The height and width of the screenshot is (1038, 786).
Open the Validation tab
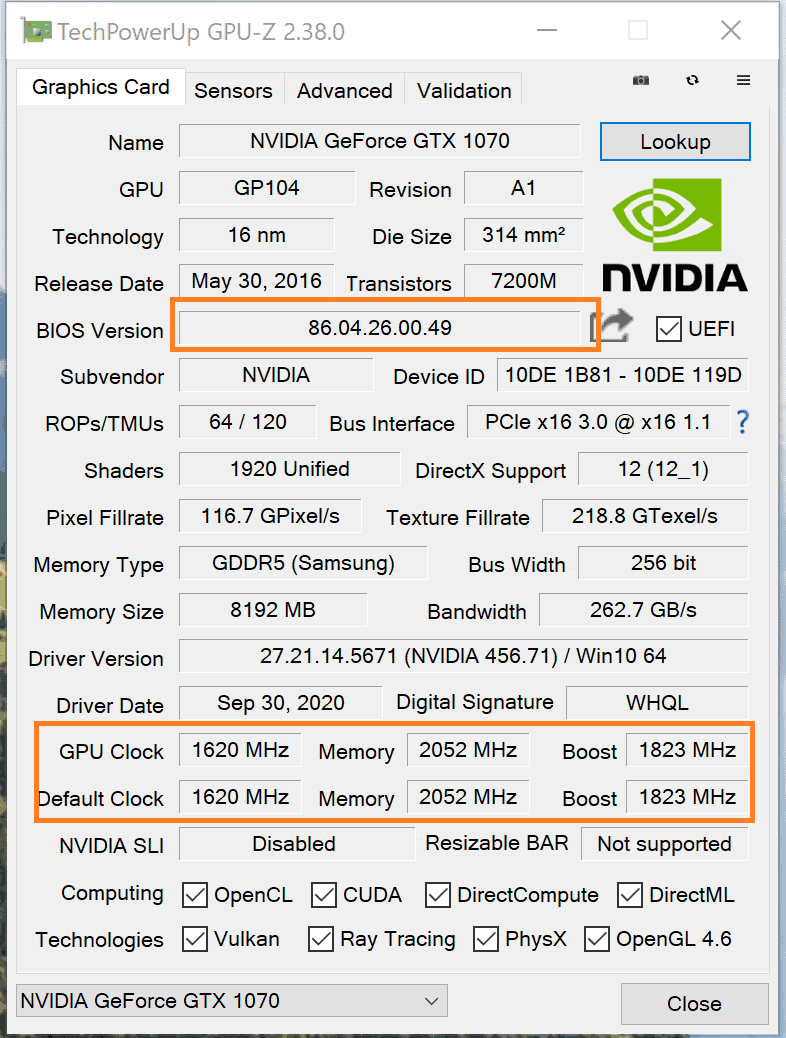click(x=463, y=90)
